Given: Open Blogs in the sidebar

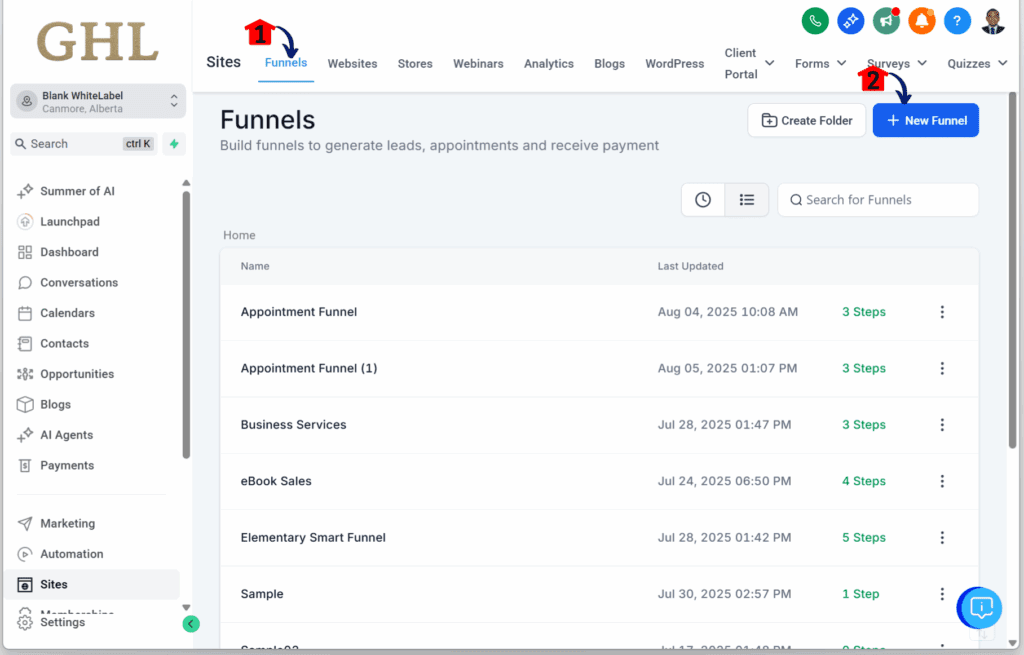Looking at the screenshot, I should tap(56, 404).
